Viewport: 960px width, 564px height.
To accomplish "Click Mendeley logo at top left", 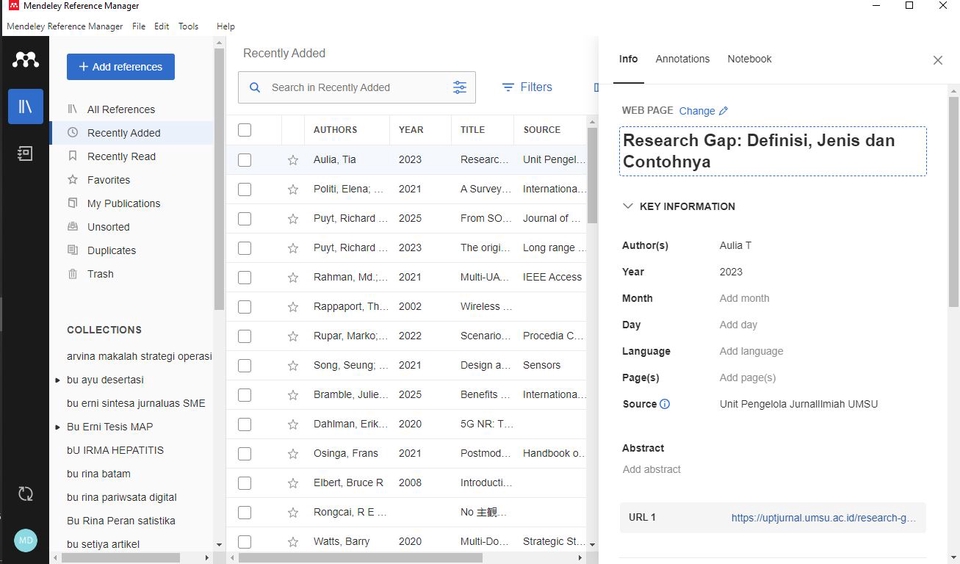I will (x=25, y=60).
